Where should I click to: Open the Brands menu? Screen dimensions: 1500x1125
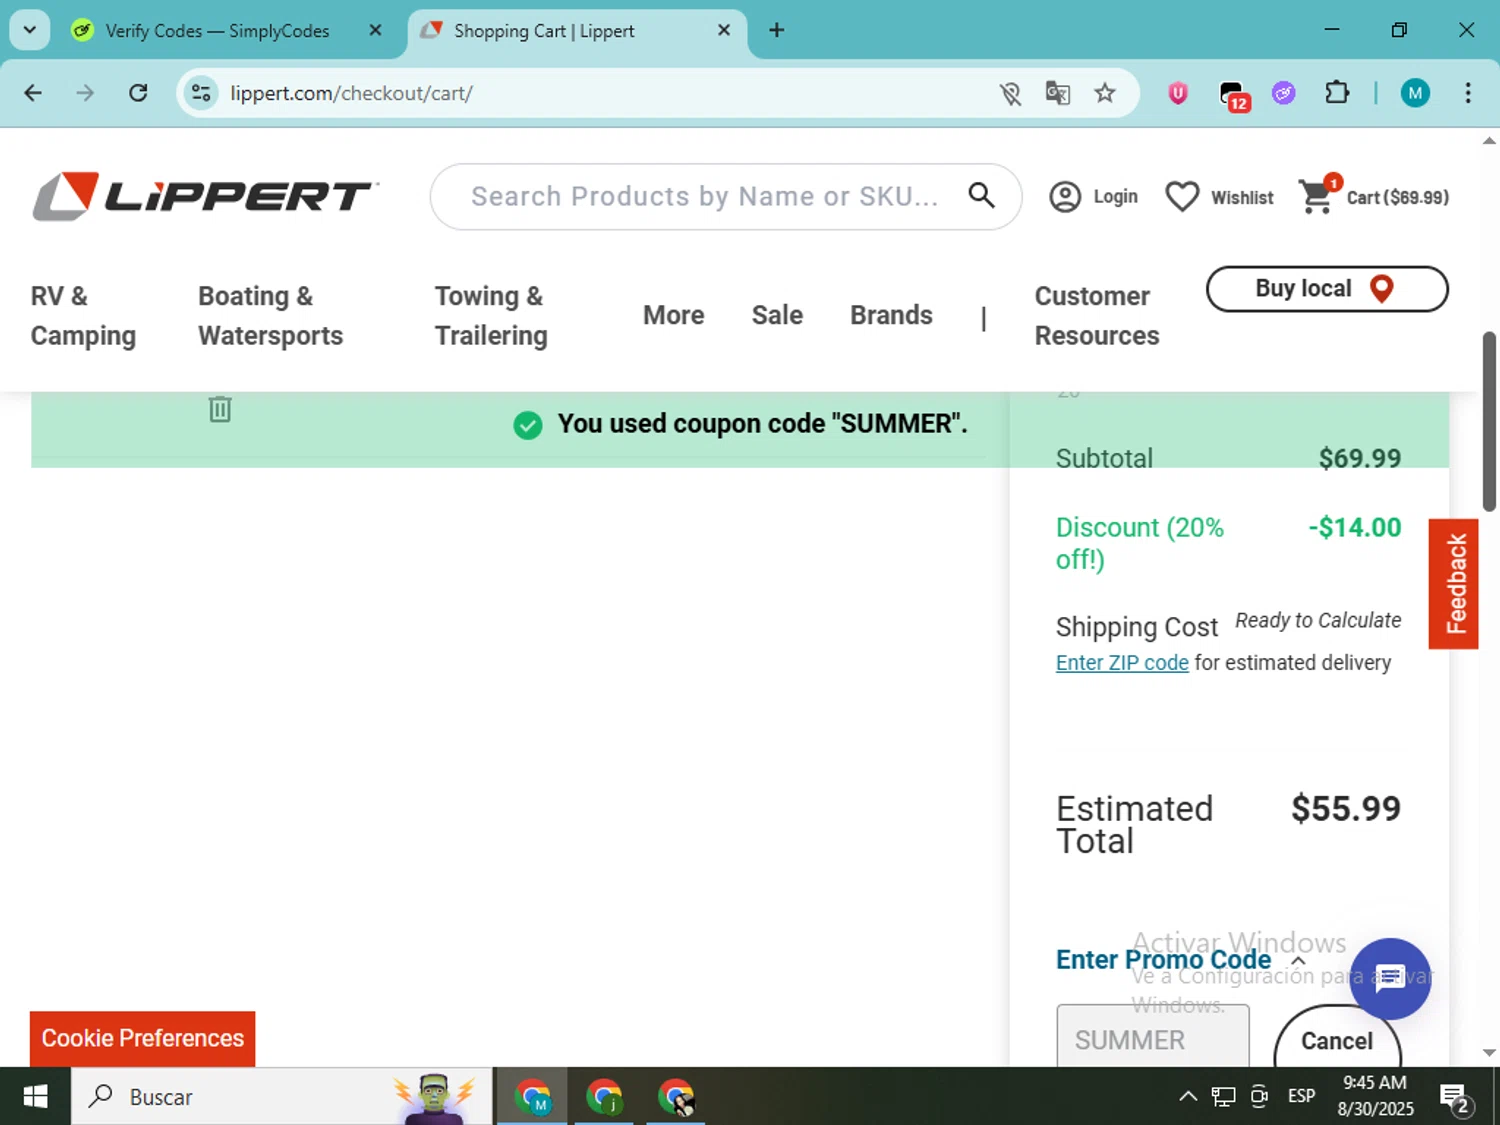point(891,315)
